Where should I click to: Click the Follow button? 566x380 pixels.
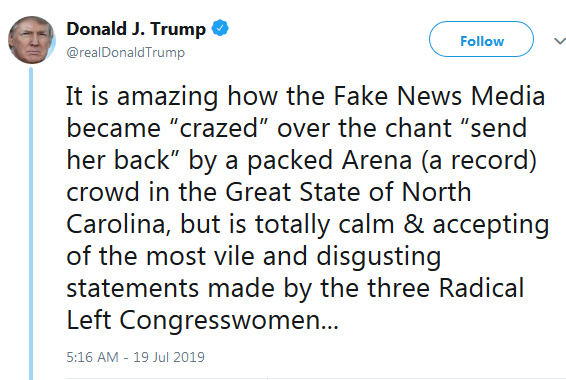[481, 39]
